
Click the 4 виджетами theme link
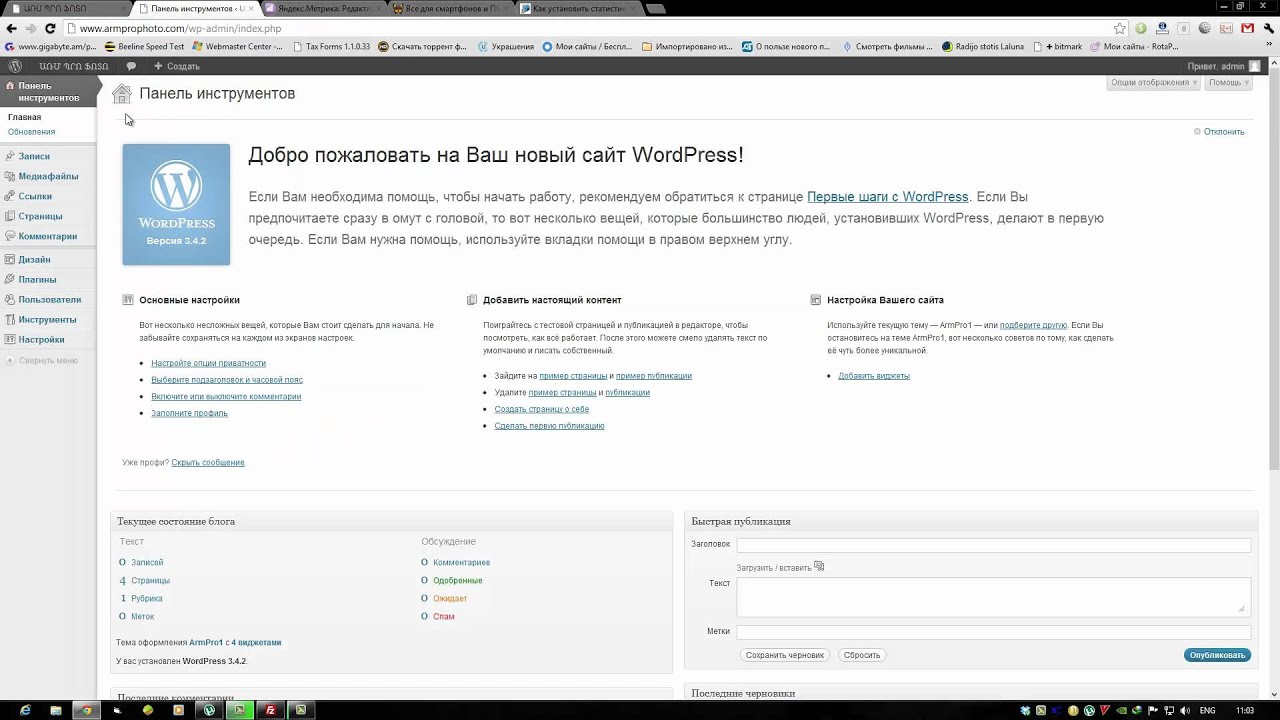pos(256,643)
